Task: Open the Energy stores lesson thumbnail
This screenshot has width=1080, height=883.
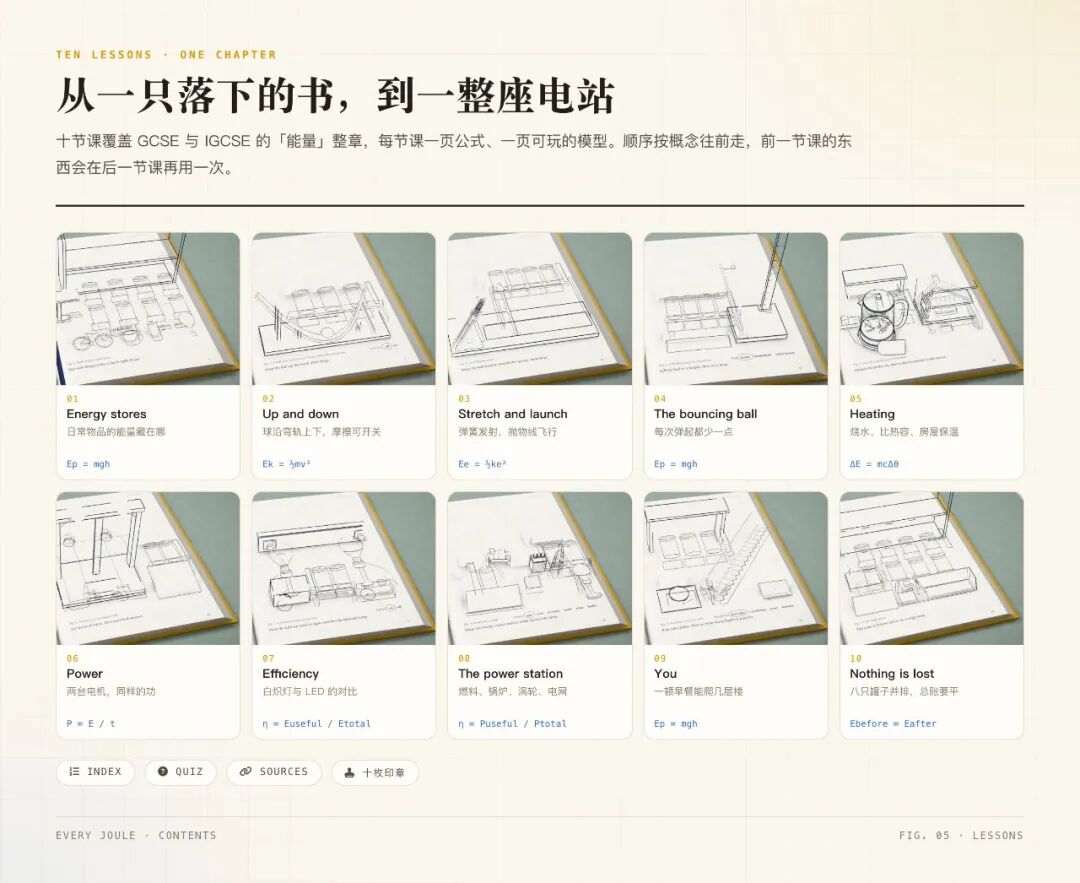Action: pos(148,309)
